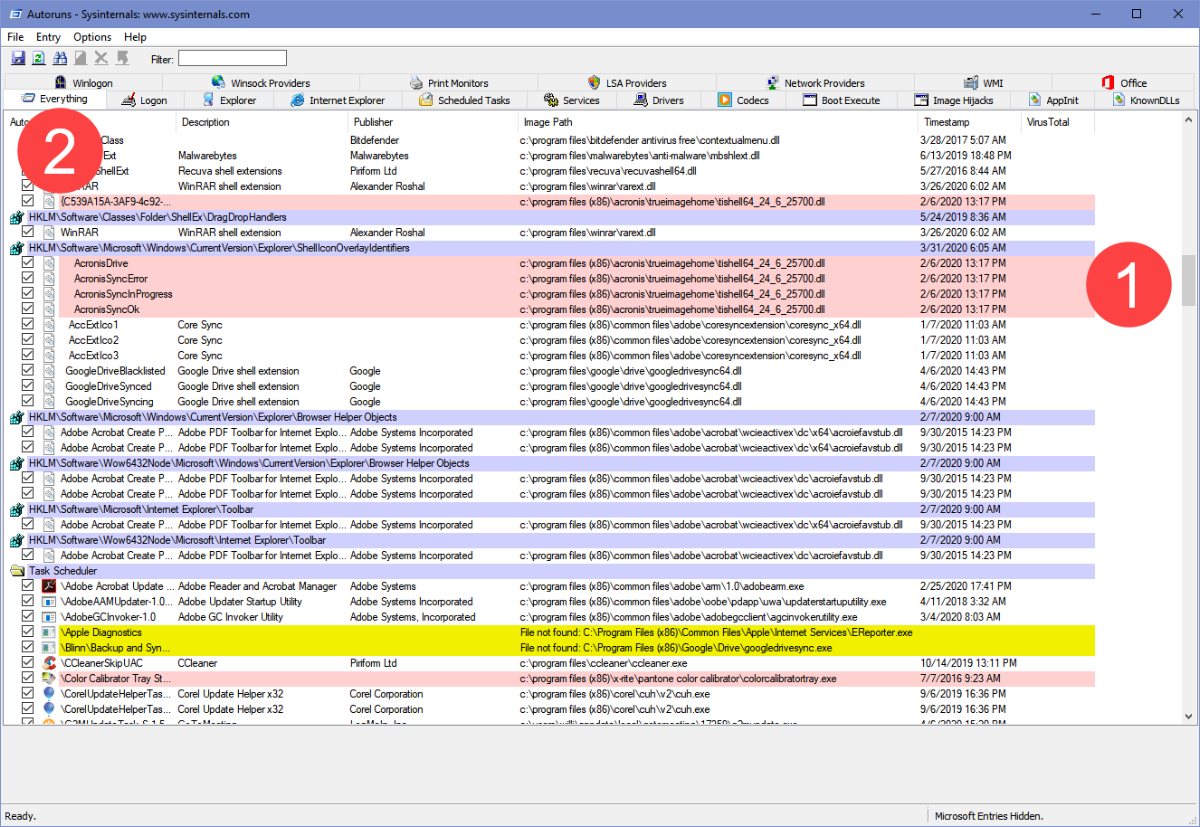Click the icon next to AdobeGCInvoker-1.0
This screenshot has height=827, width=1200.
pyautogui.click(x=48, y=617)
